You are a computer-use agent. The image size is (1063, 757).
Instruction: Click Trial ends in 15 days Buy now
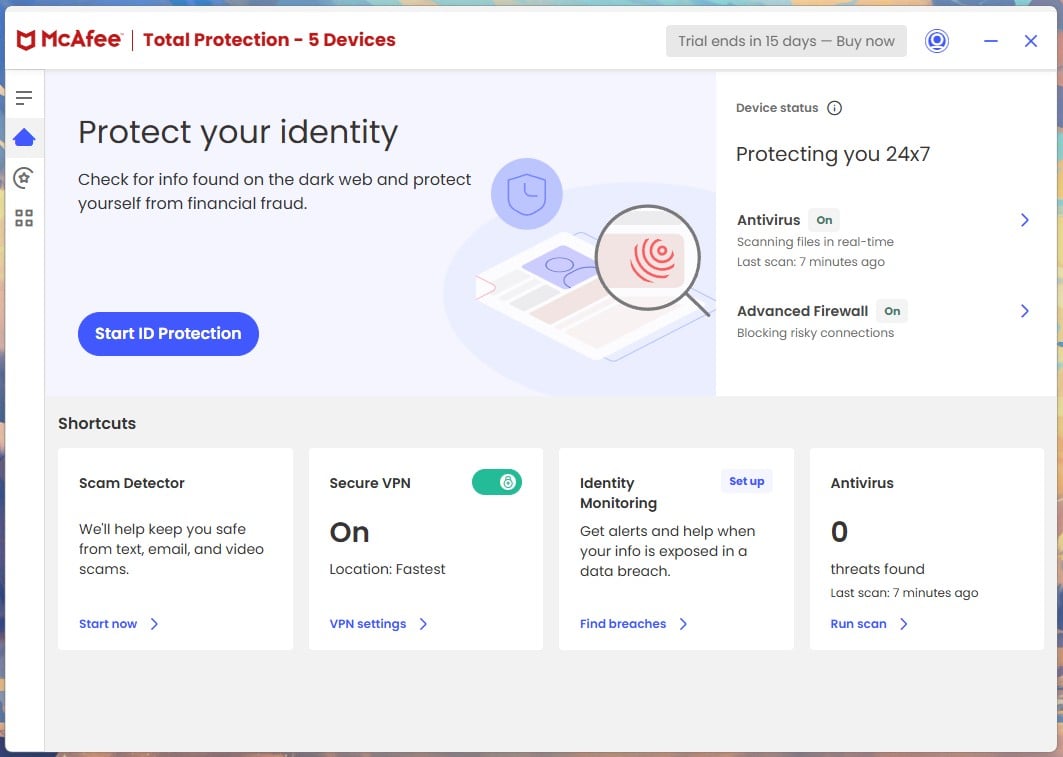(x=786, y=41)
